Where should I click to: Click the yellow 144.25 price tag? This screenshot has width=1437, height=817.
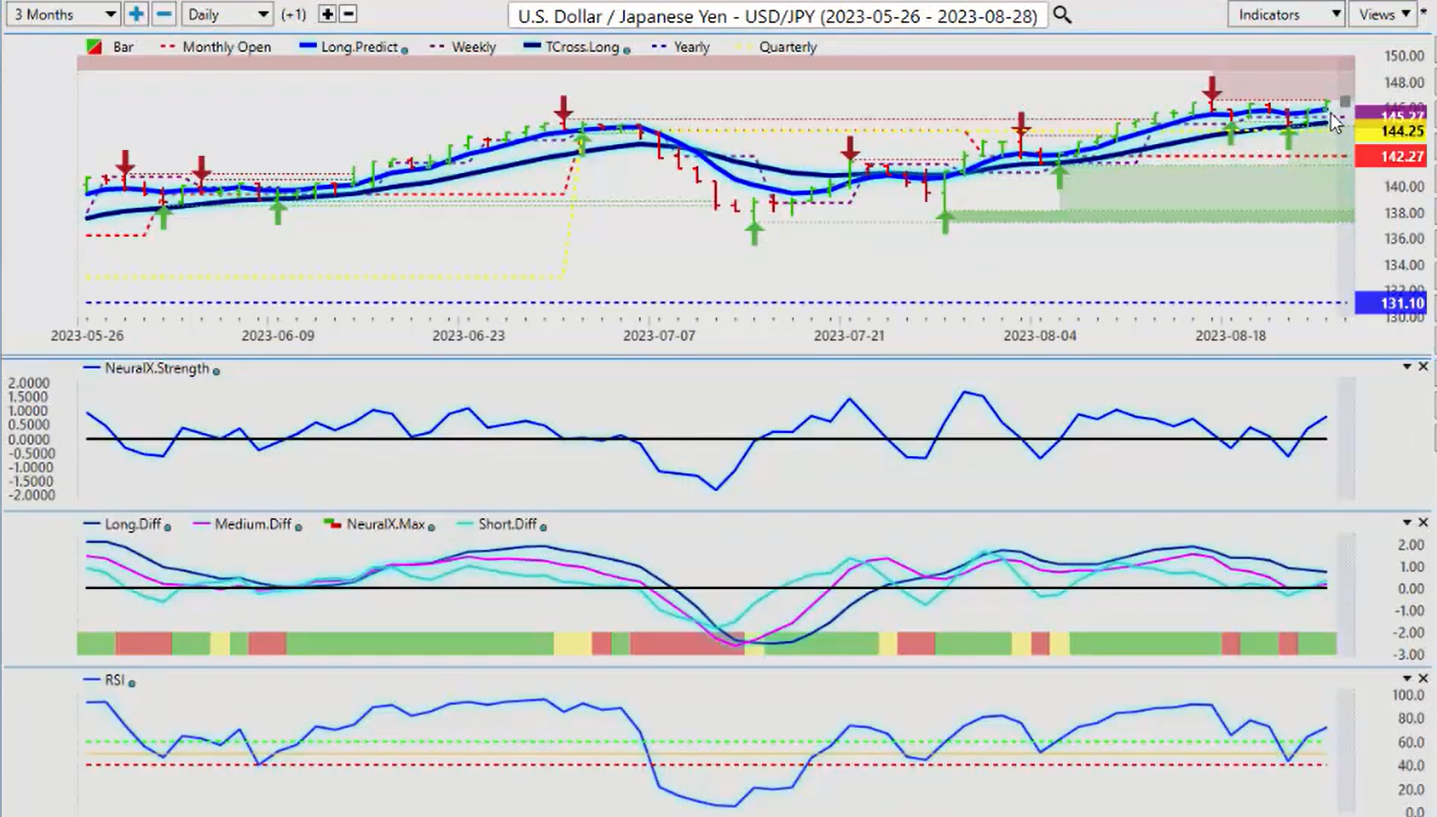click(1390, 131)
